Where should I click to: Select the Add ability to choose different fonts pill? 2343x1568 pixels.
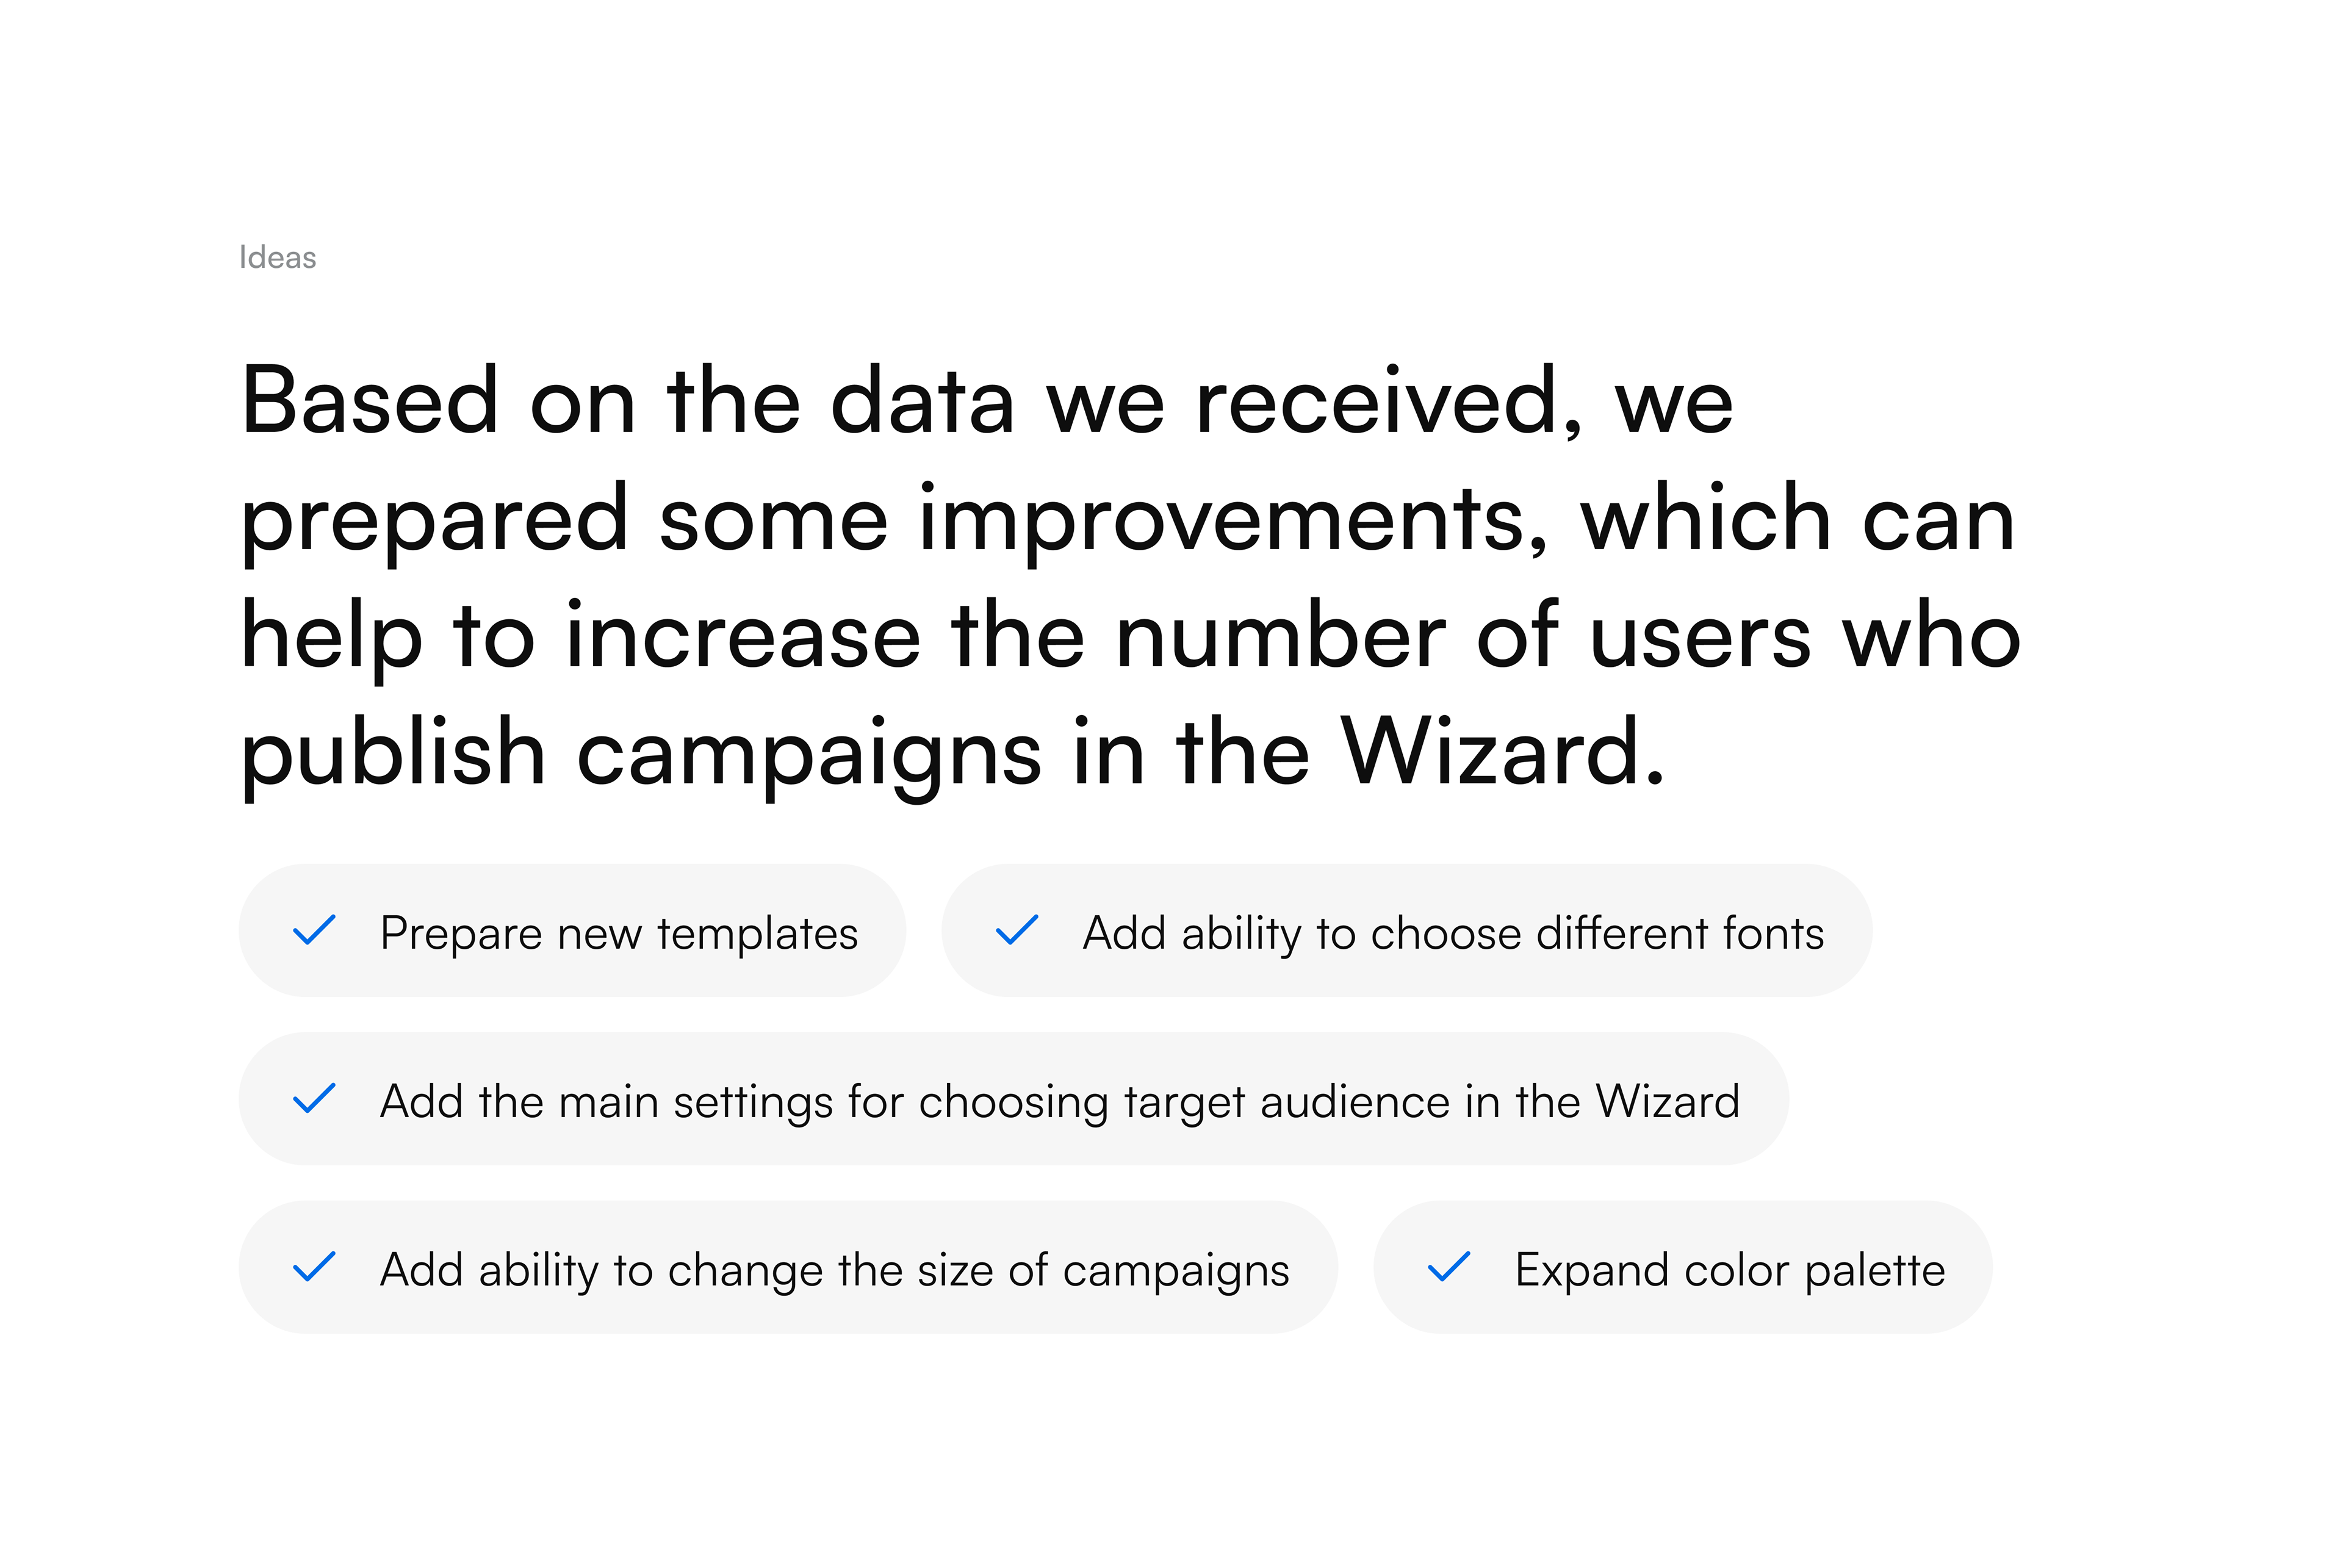[x=1453, y=933]
